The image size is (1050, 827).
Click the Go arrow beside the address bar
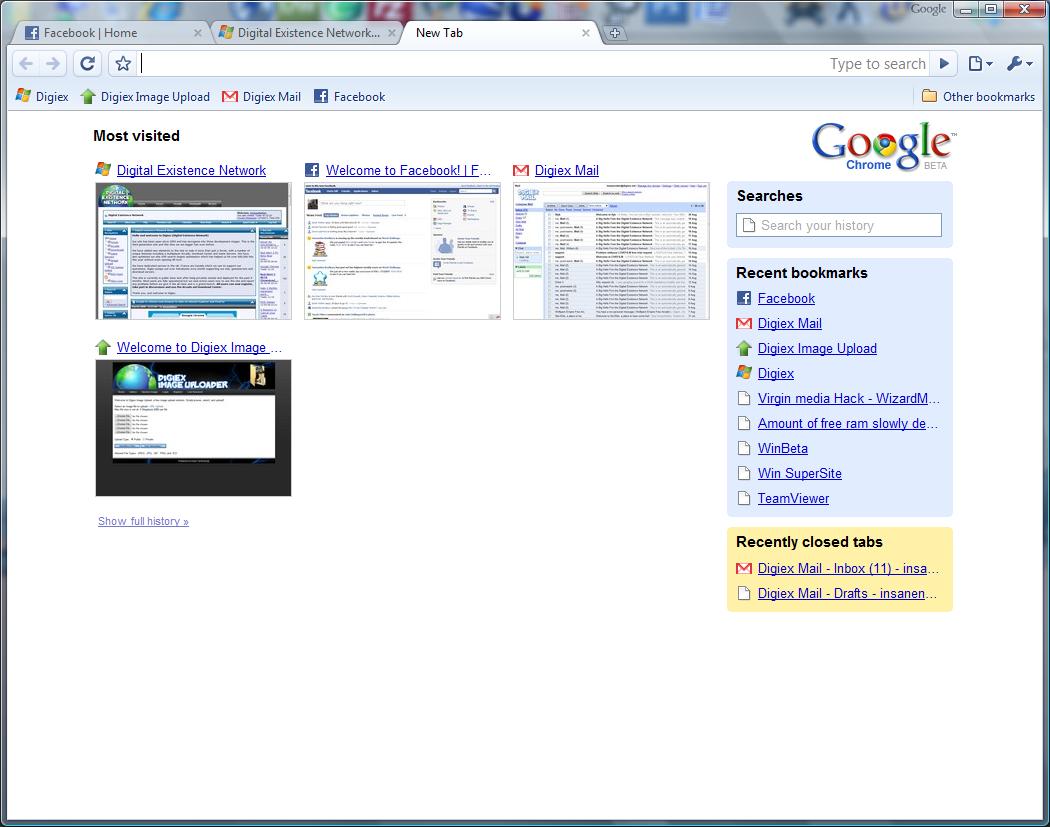944,64
